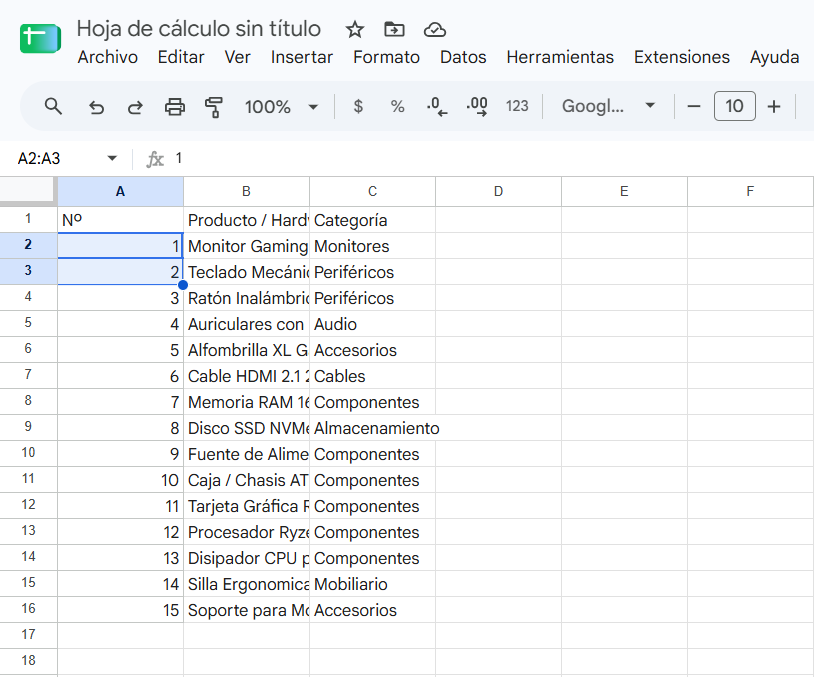Click the redo arrow
Viewport: 814px width, 677px height.
tap(135, 107)
